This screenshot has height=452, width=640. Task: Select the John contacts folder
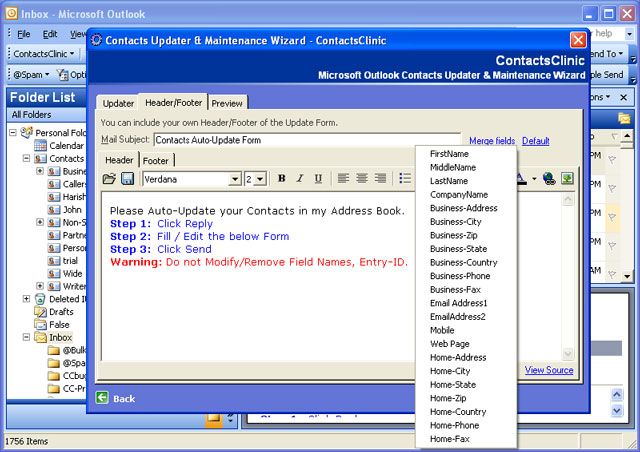click(72, 209)
